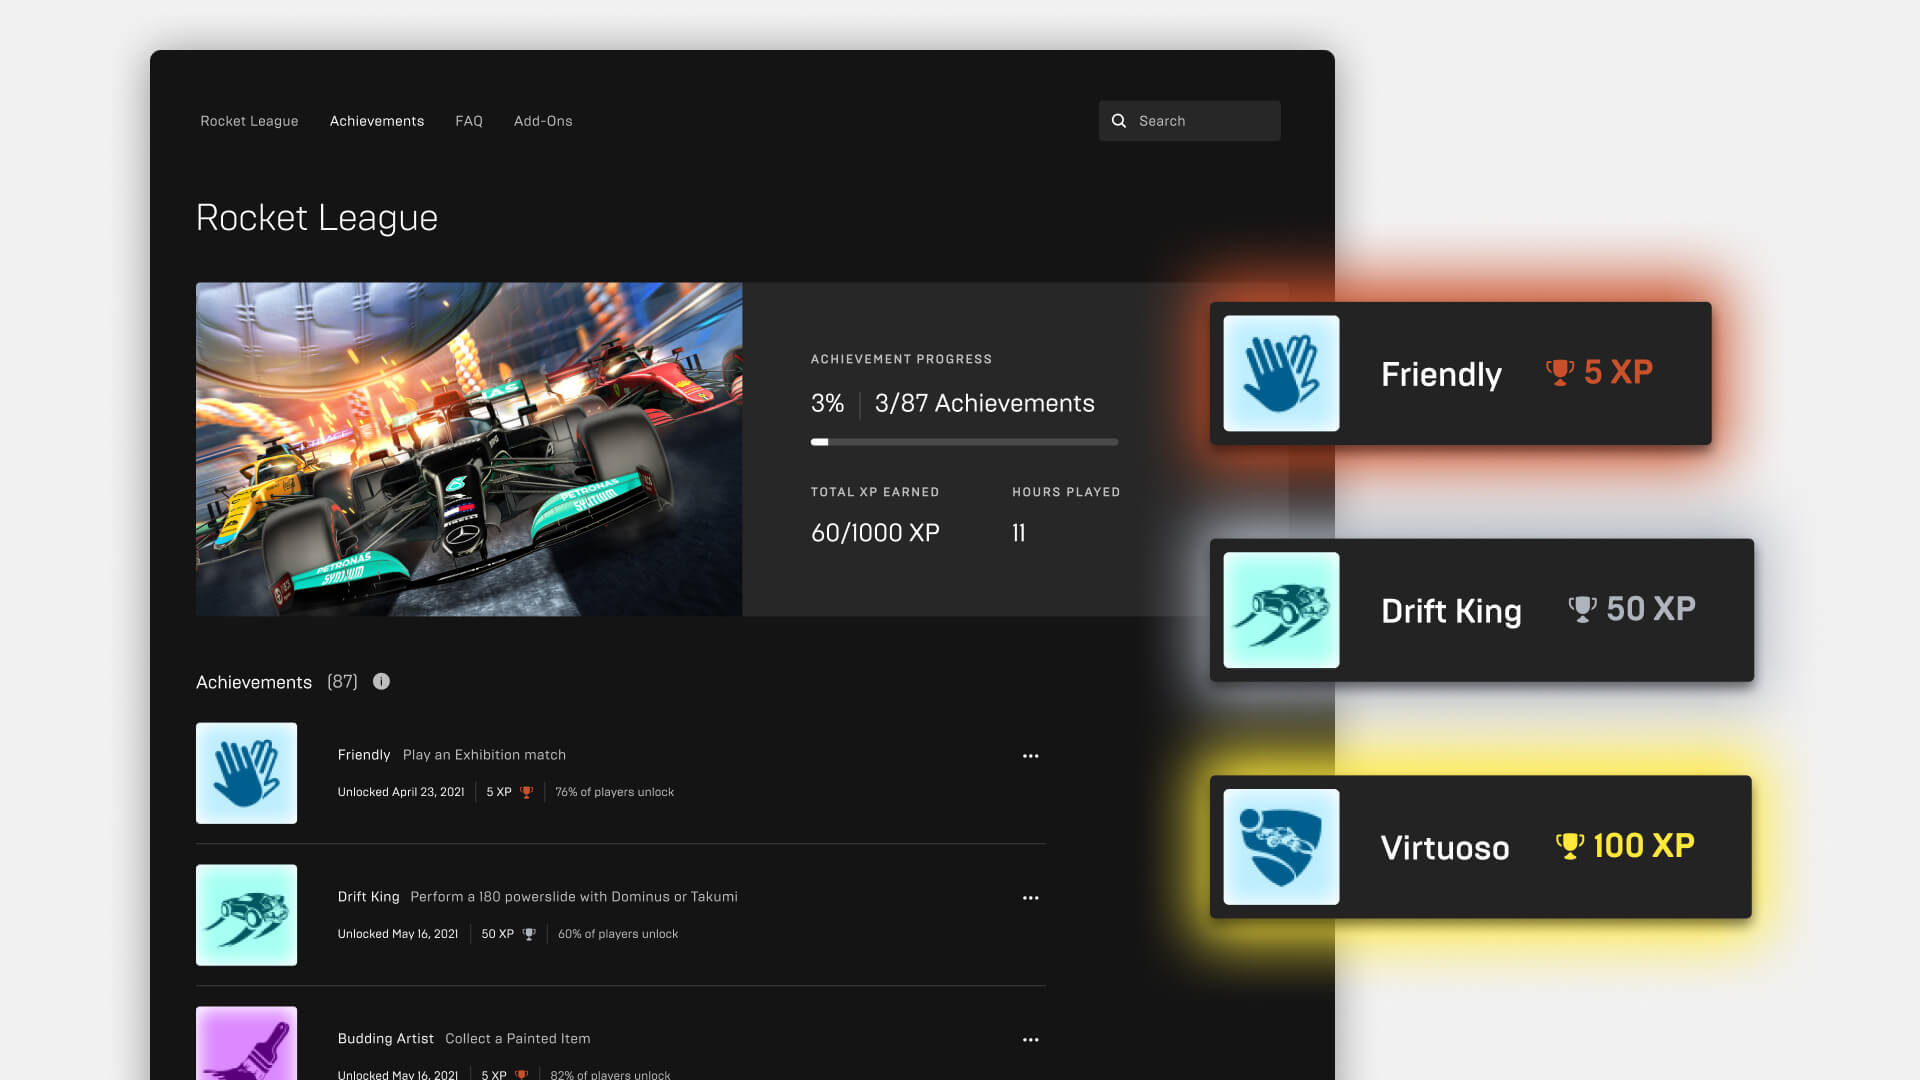Toggle Virtuoso achievement notification highlight
Image resolution: width=1920 pixels, height=1080 pixels.
tap(1480, 845)
